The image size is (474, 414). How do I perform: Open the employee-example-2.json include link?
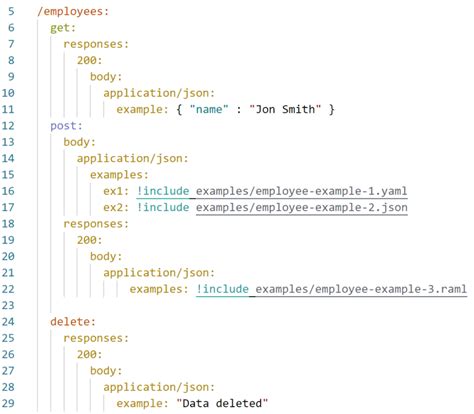tap(301, 208)
